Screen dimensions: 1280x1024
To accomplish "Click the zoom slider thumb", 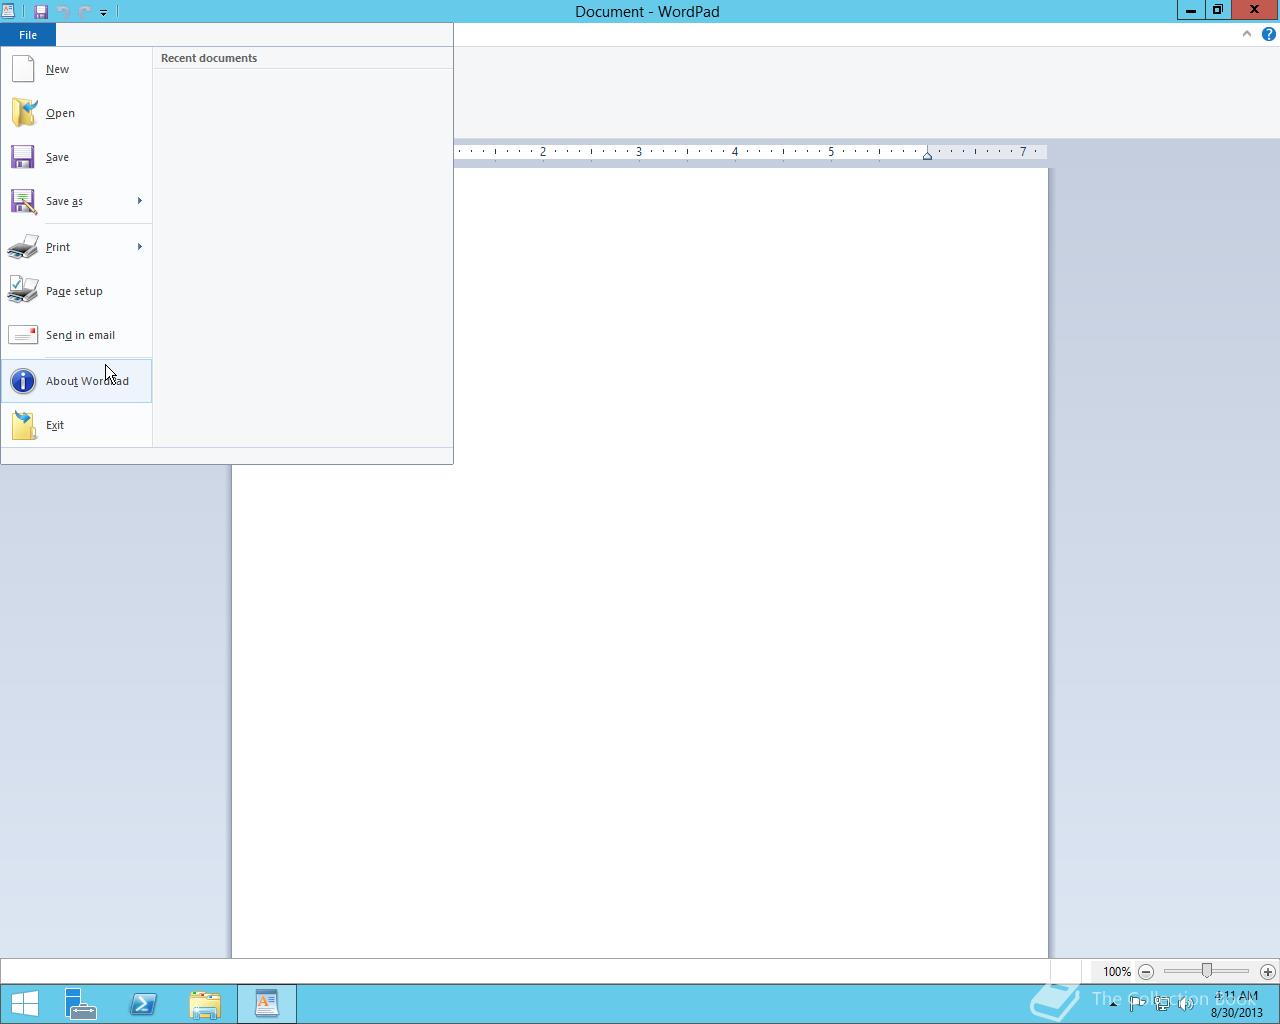I will click(1207, 971).
